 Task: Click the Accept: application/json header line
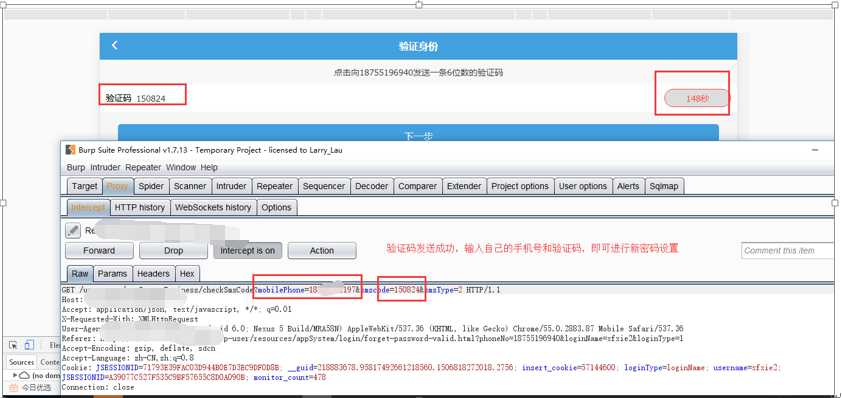[x=177, y=309]
